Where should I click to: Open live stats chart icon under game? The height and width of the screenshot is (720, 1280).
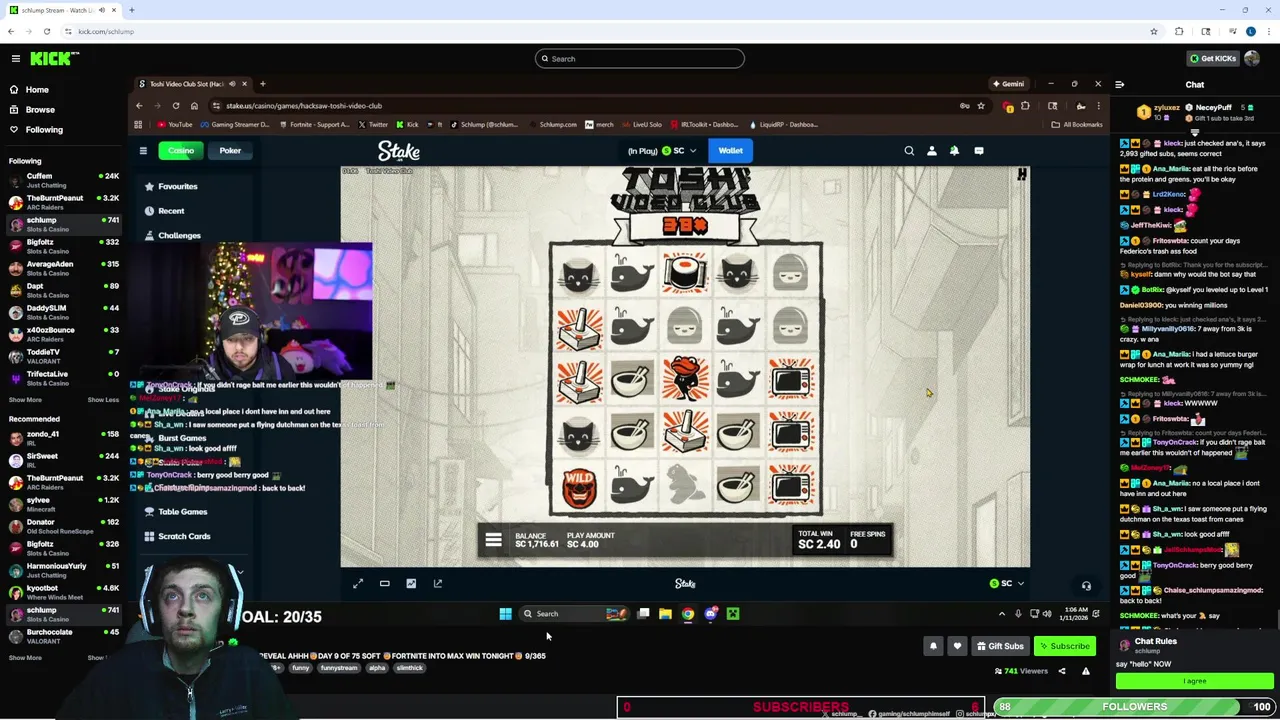pos(411,584)
